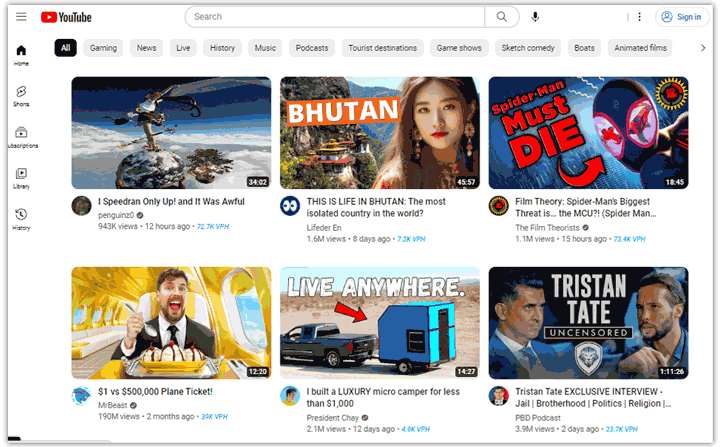Click the Sign in button
This screenshot has width=720, height=447.
coord(680,17)
